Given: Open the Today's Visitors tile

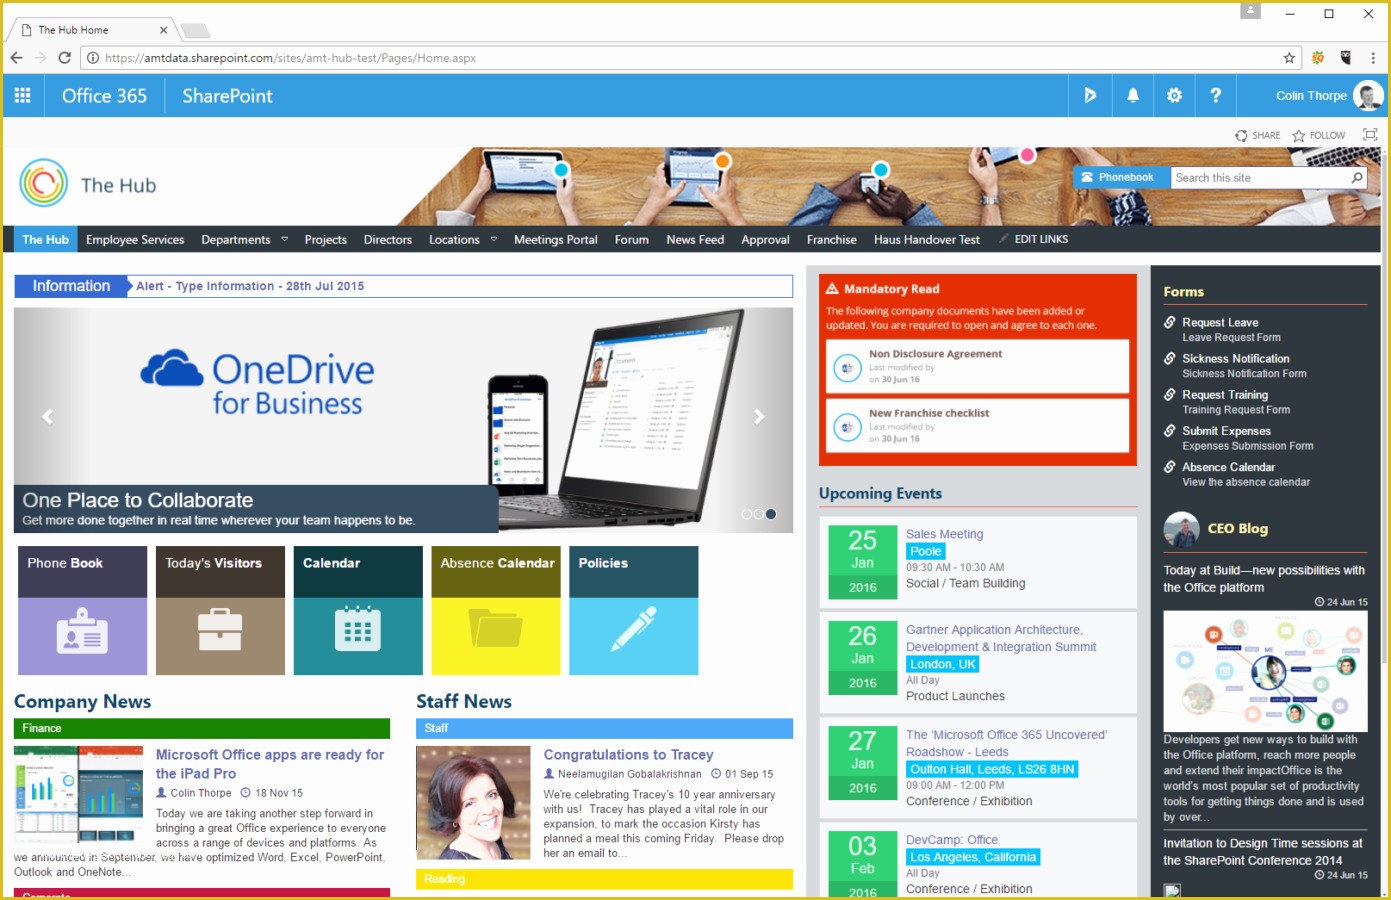Looking at the screenshot, I should 220,610.
